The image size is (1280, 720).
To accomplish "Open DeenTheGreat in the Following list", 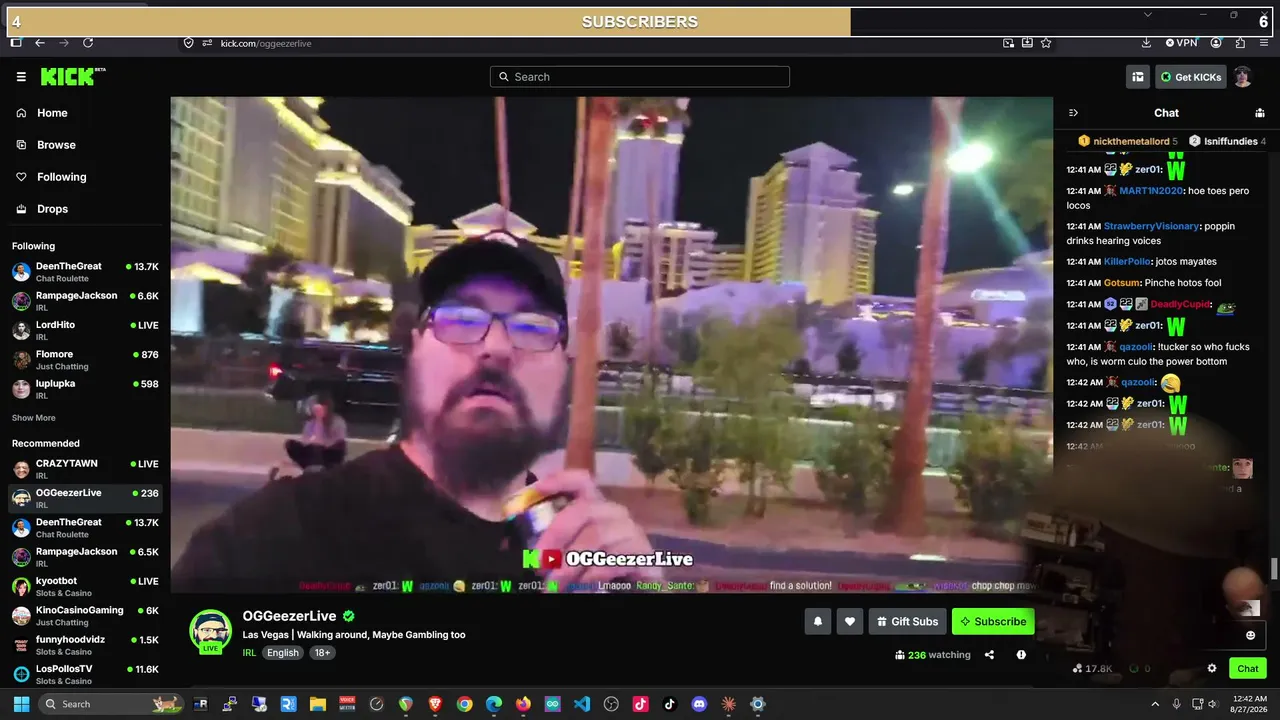I will (85, 272).
